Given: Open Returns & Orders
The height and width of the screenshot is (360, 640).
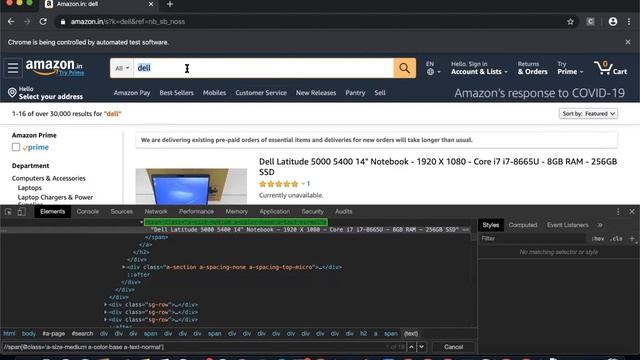Looking at the screenshot, I should [532, 68].
